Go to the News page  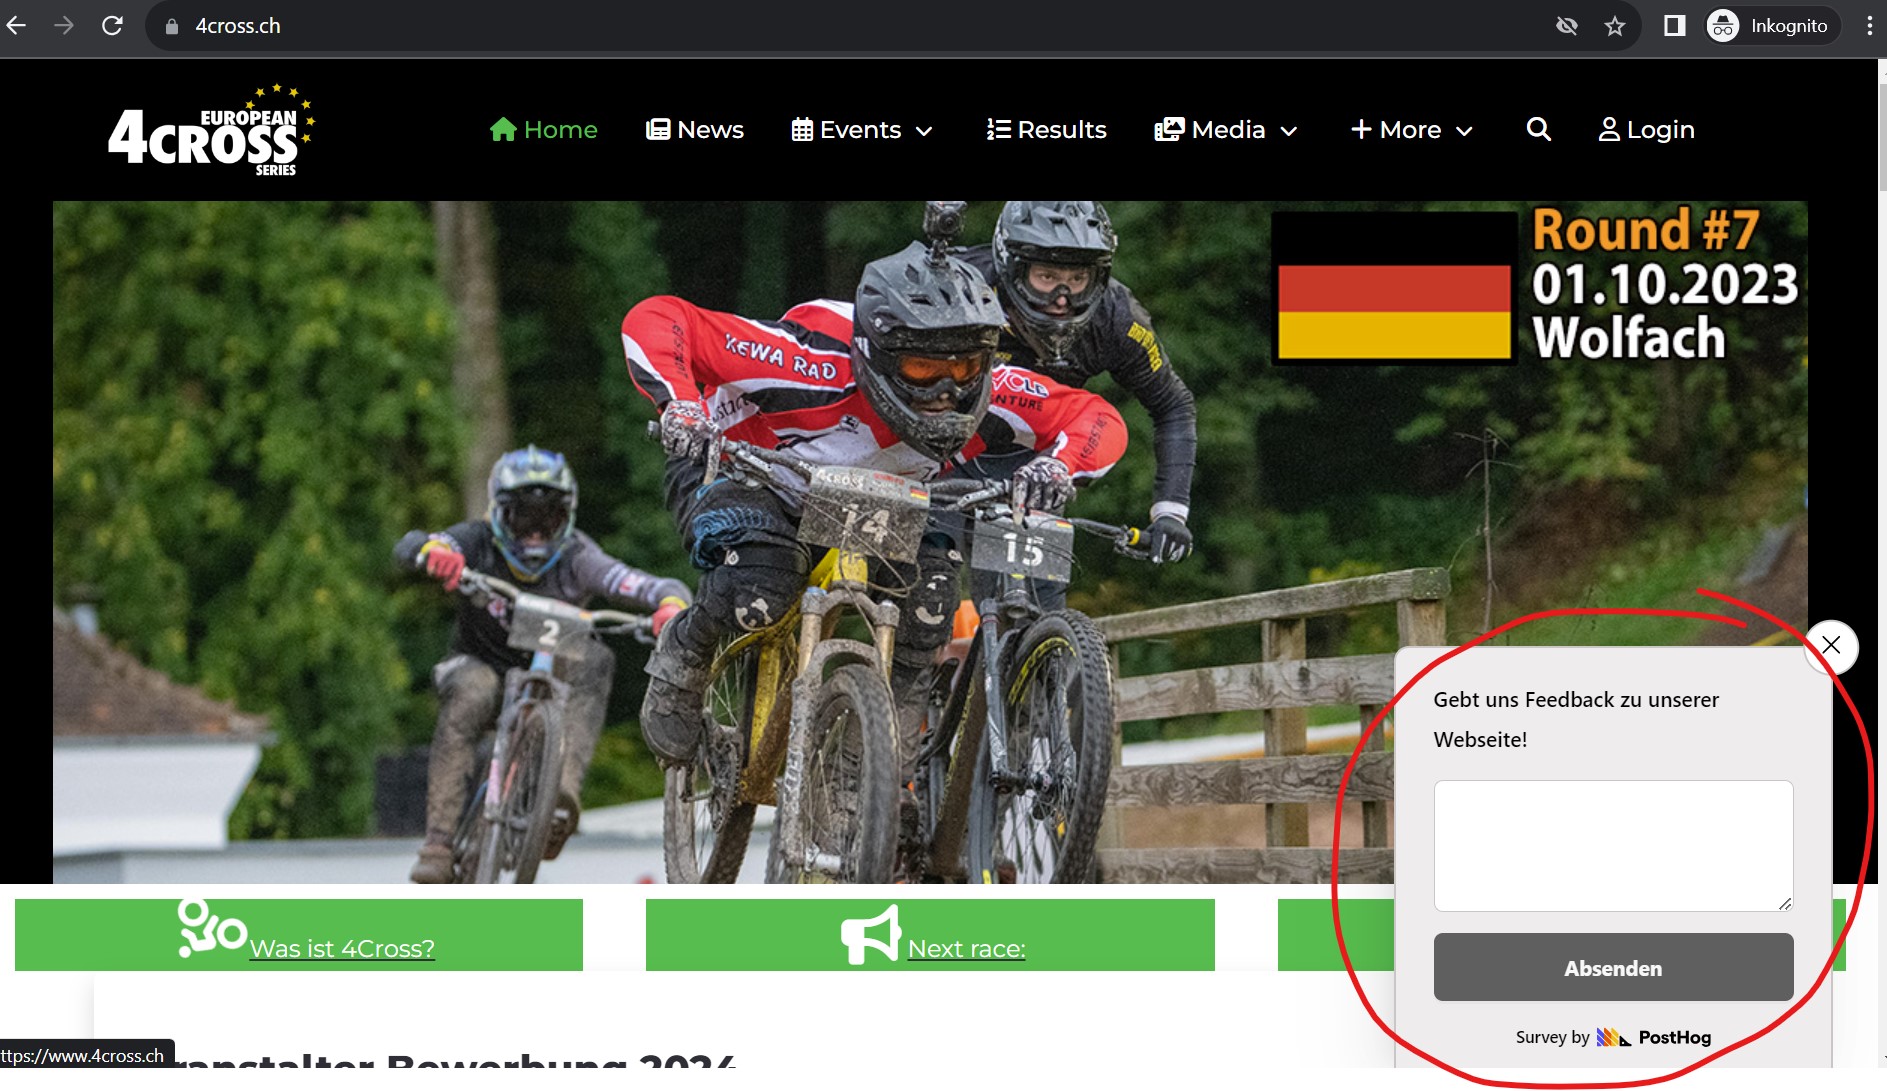695,130
